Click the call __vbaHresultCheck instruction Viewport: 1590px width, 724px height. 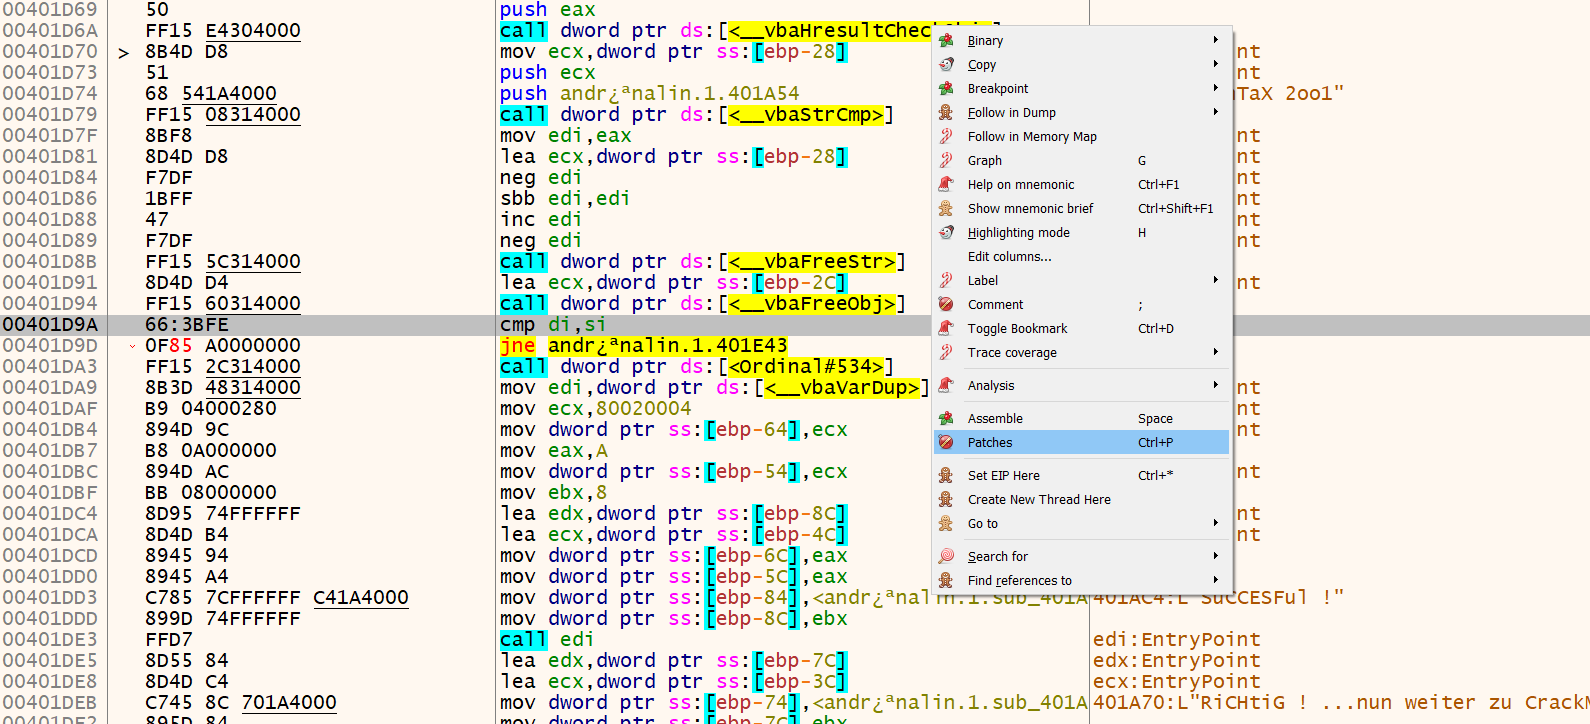tap(715, 31)
